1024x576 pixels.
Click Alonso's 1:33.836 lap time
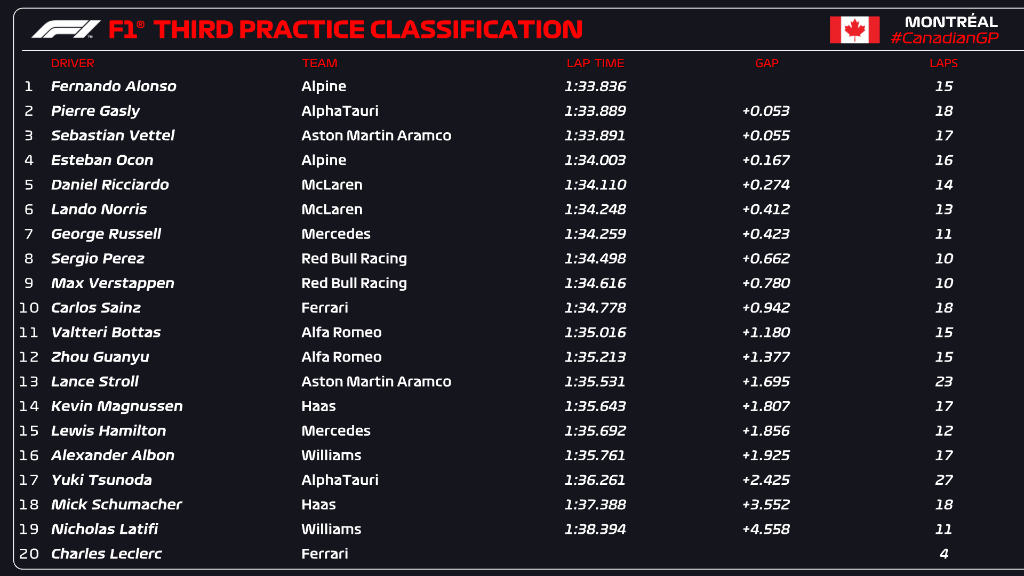(x=595, y=86)
